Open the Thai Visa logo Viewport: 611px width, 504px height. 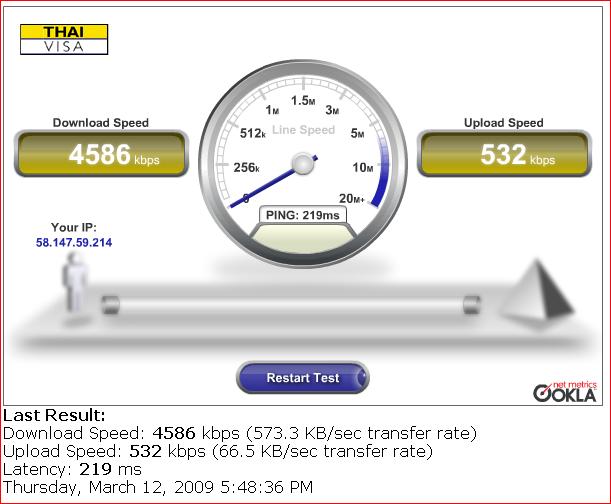64,39
